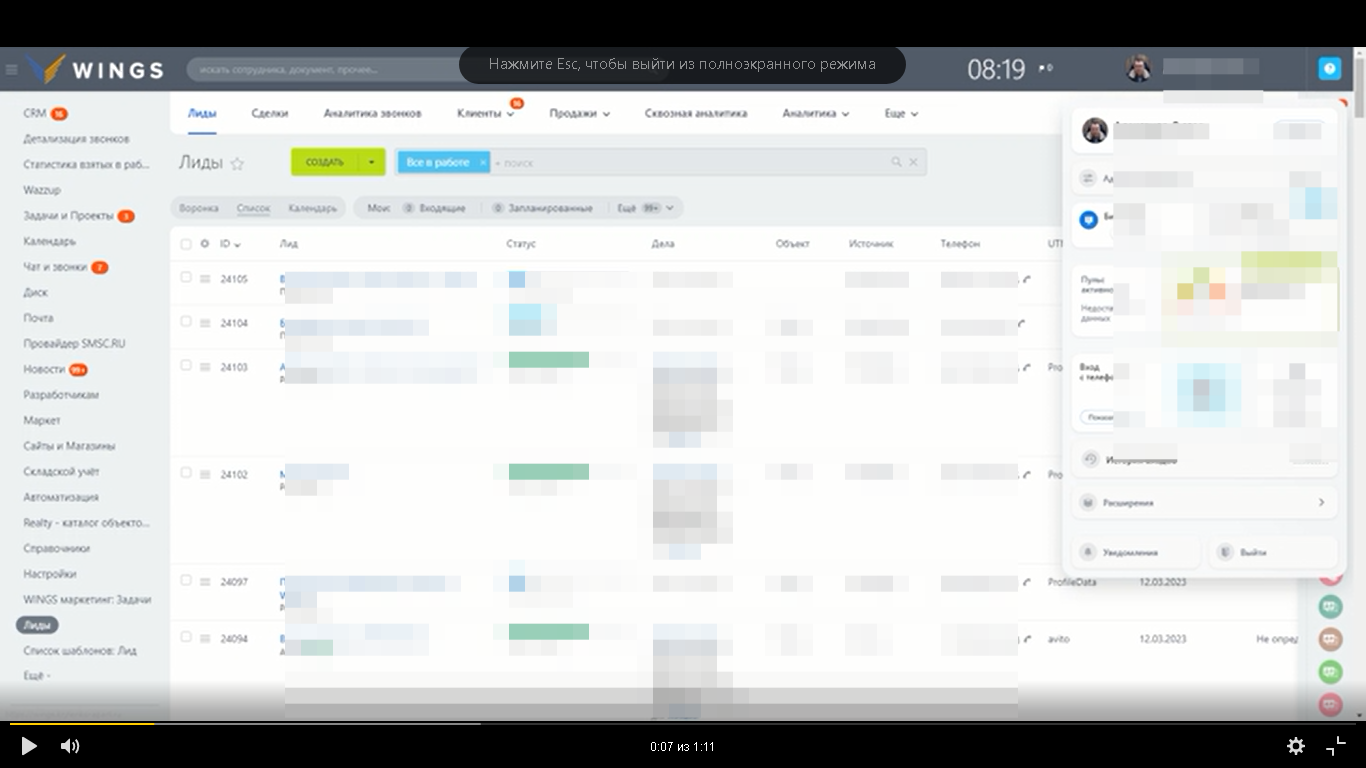
Task: Click the brown chat circle in right sidebar
Action: click(x=1329, y=639)
